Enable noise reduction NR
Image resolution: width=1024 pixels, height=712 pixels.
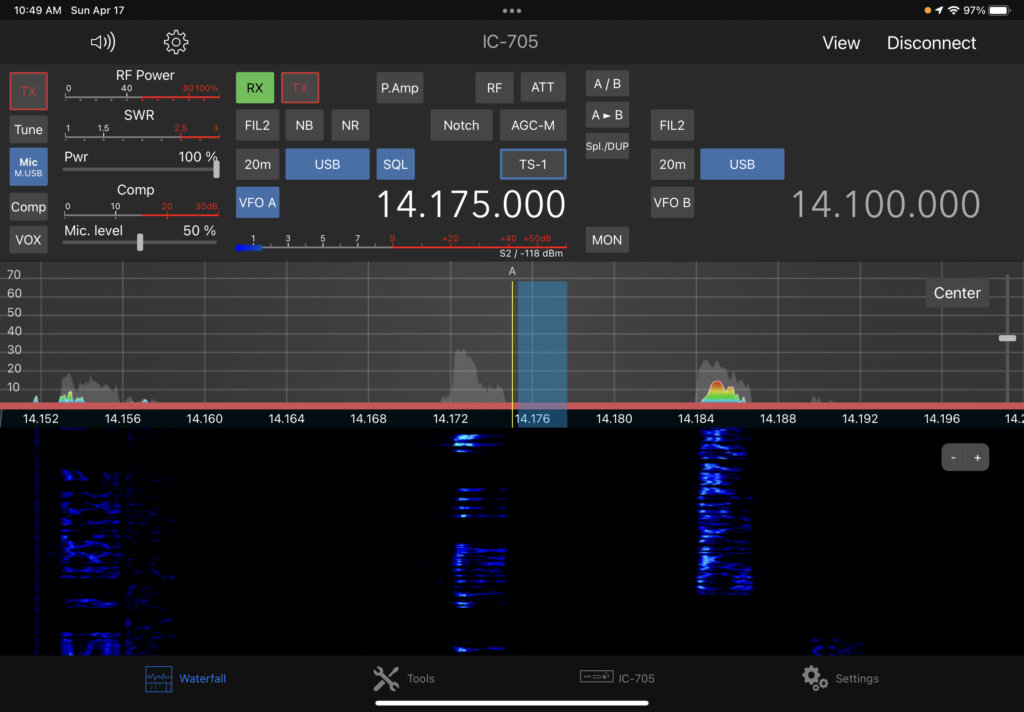click(350, 126)
